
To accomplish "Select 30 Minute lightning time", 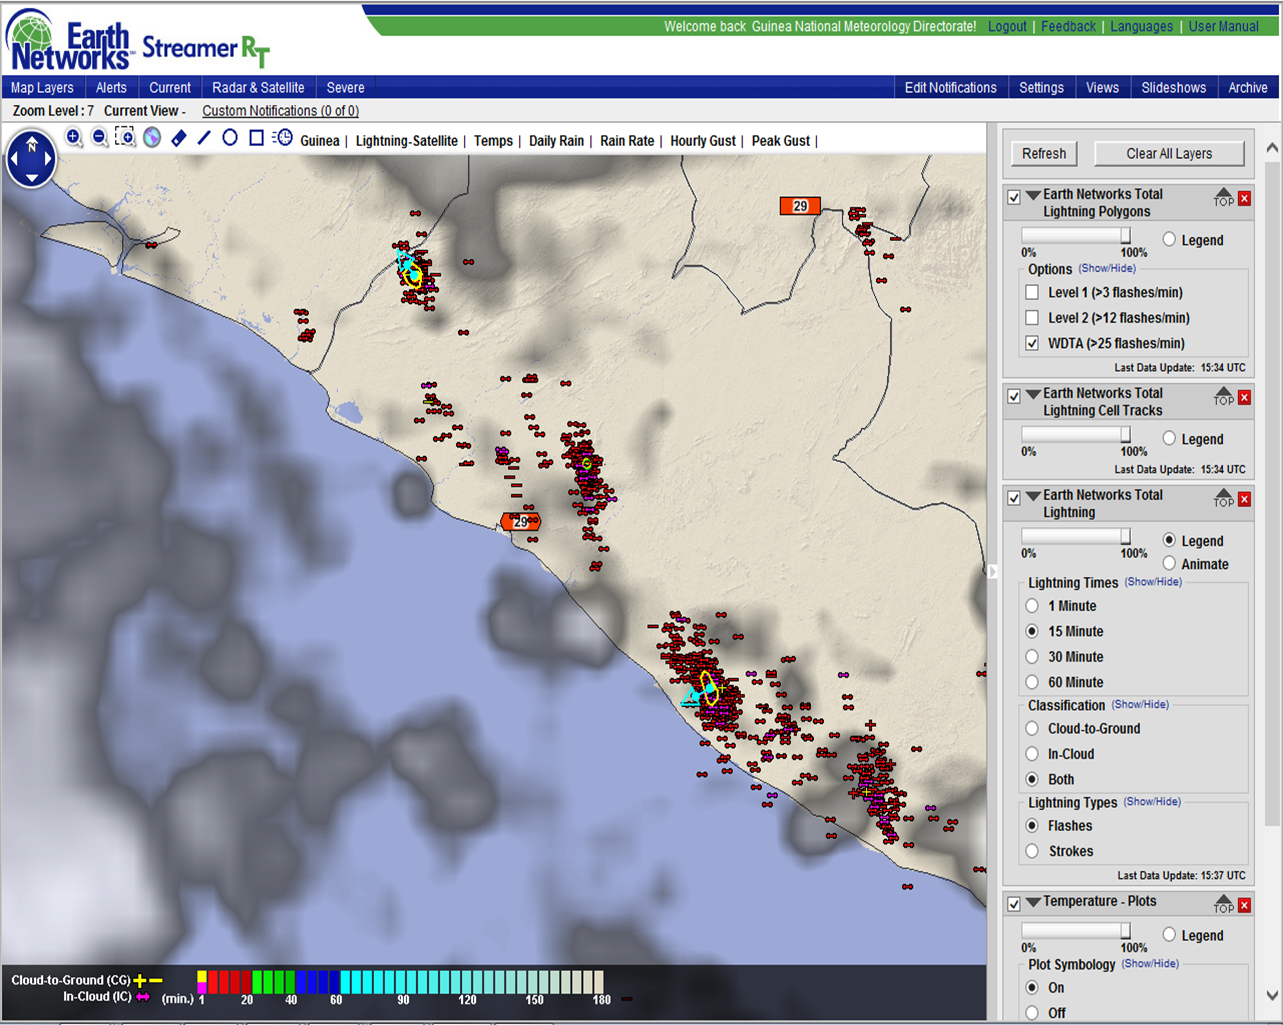I will click(1032, 657).
